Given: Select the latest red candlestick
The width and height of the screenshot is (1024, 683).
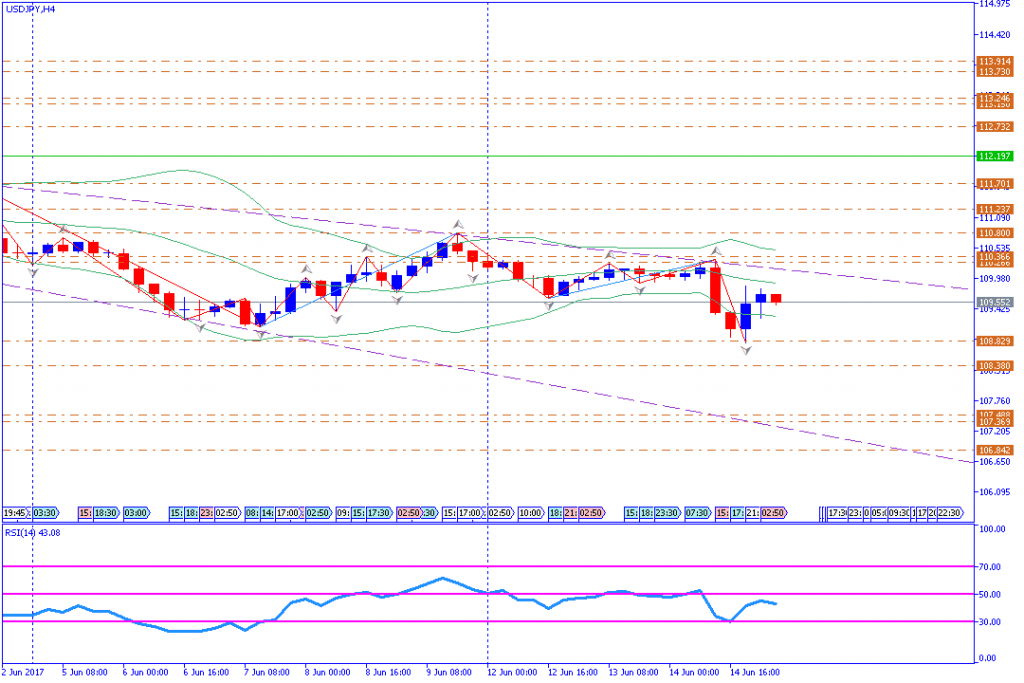Looking at the screenshot, I should pyautogui.click(x=776, y=298).
